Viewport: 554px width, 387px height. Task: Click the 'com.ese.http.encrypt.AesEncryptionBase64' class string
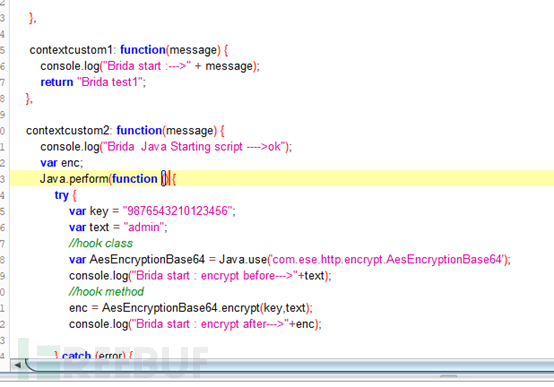pyautogui.click(x=387, y=259)
